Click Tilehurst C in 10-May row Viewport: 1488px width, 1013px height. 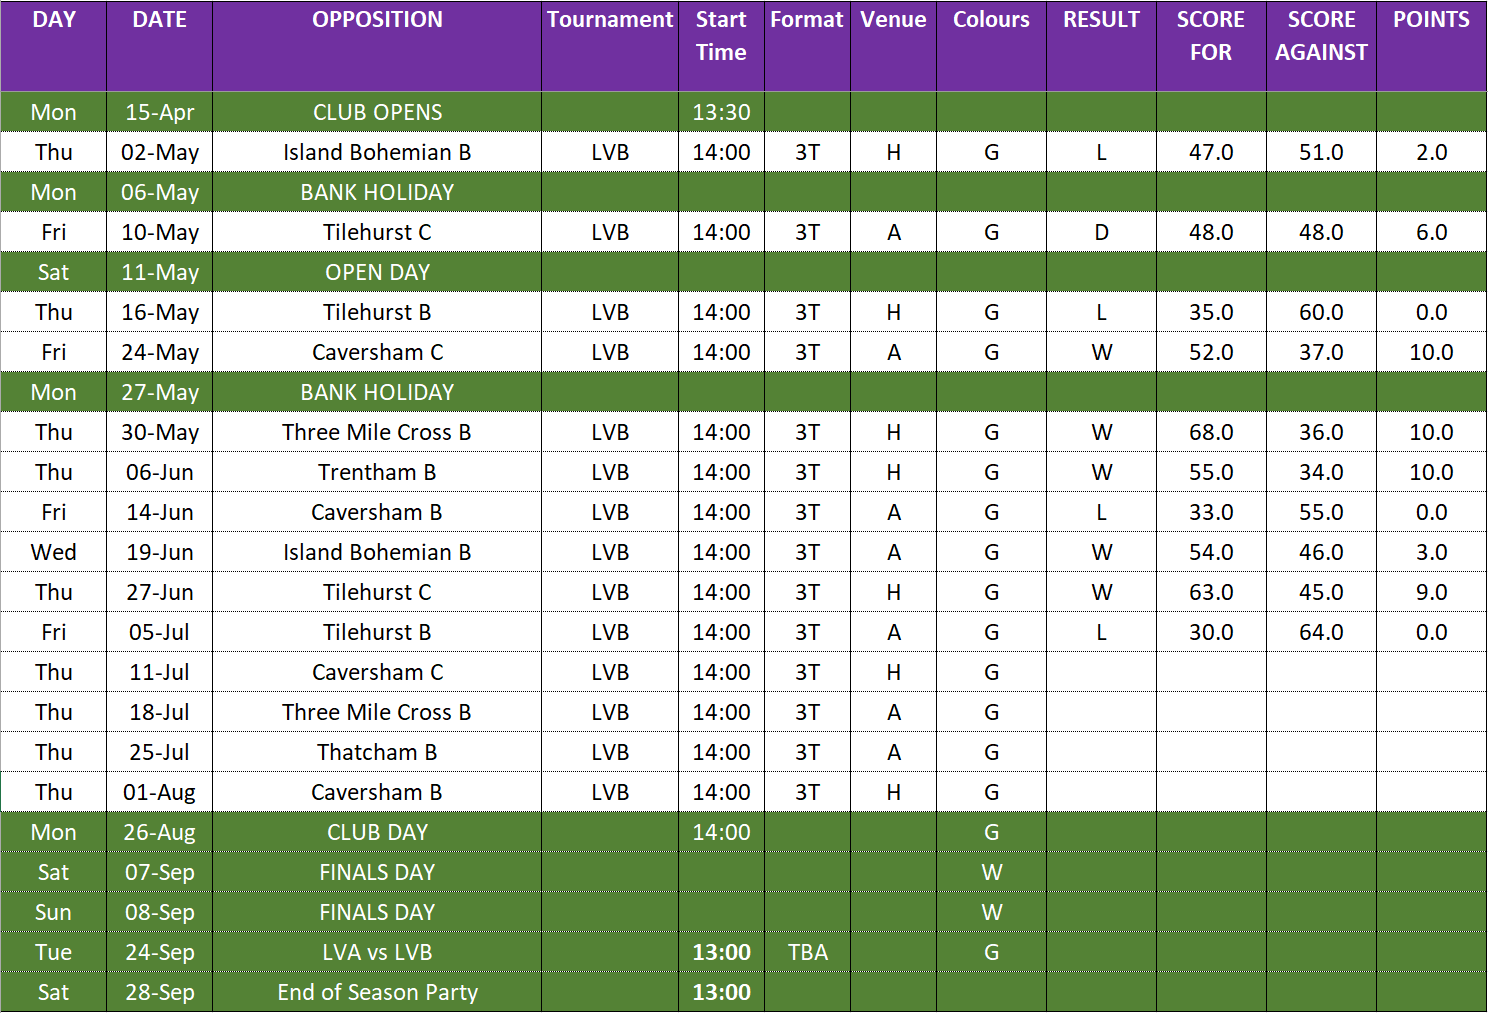coord(377,232)
